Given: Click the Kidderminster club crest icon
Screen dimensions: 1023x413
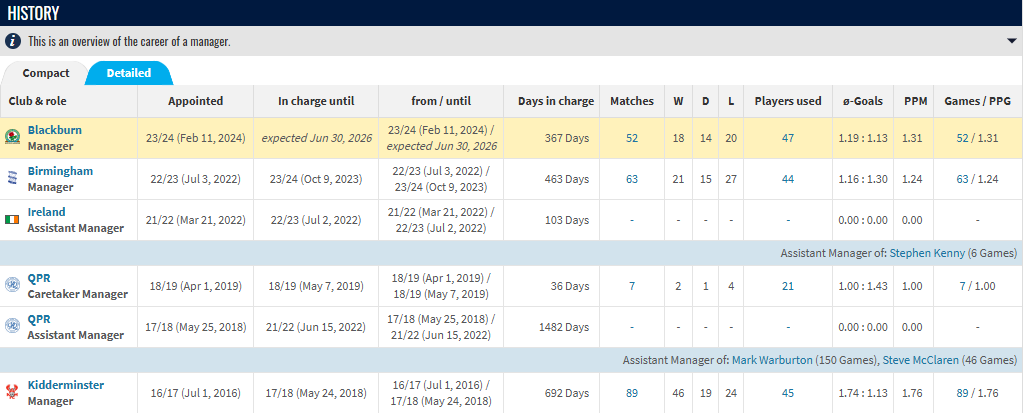Looking at the screenshot, I should click(12, 393).
